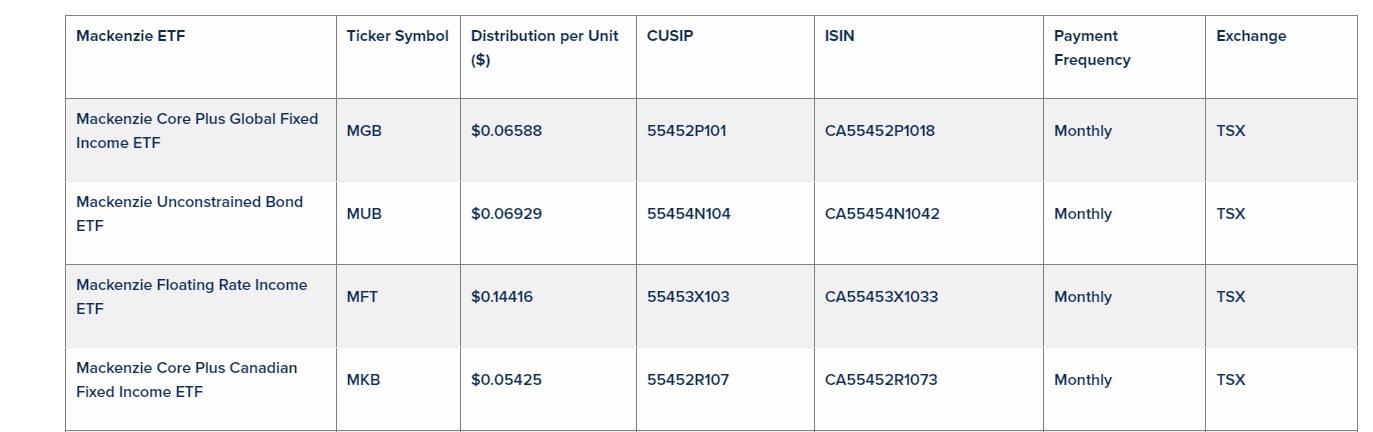
Task: Click the $0.14416 distribution value
Action: 502,297
